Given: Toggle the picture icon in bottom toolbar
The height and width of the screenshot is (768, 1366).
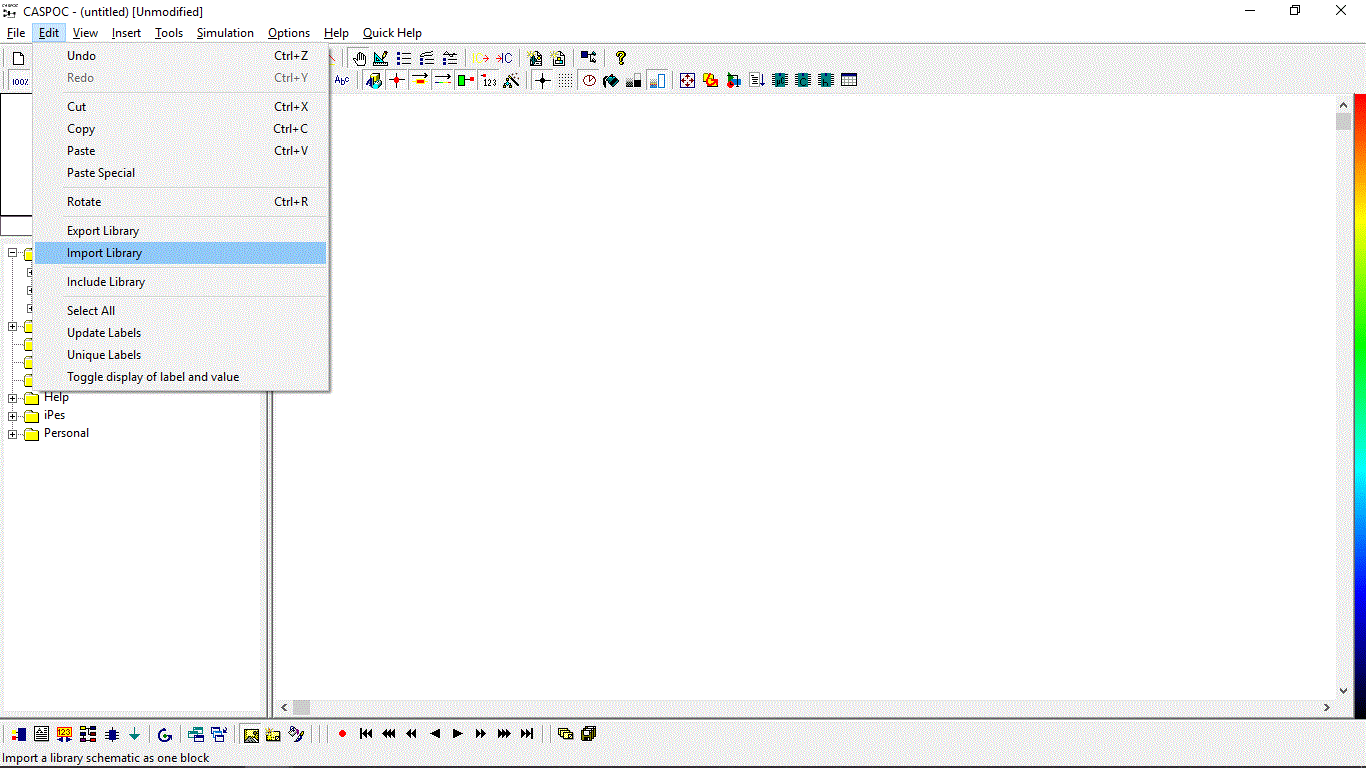Looking at the screenshot, I should [x=251, y=734].
